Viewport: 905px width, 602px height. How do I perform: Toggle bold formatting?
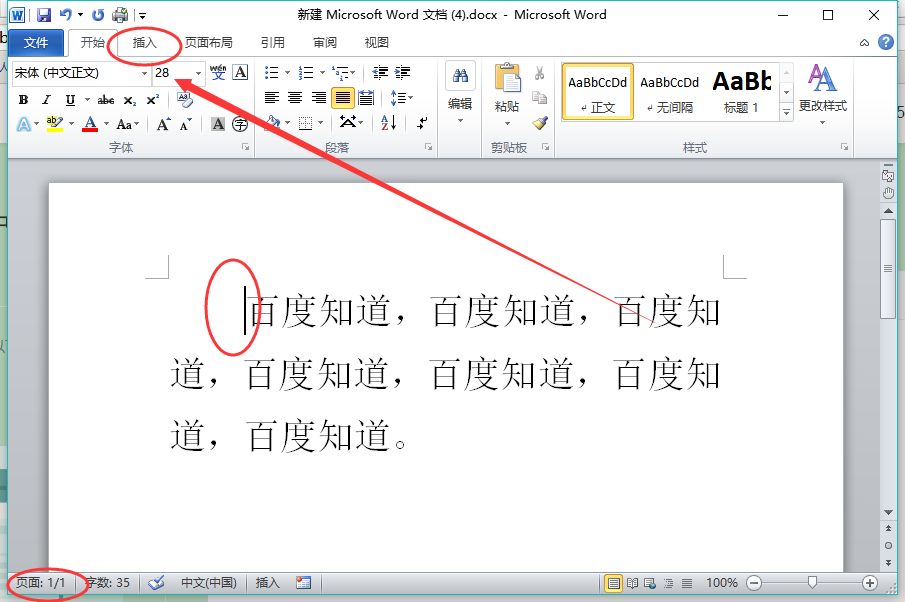tap(24, 100)
